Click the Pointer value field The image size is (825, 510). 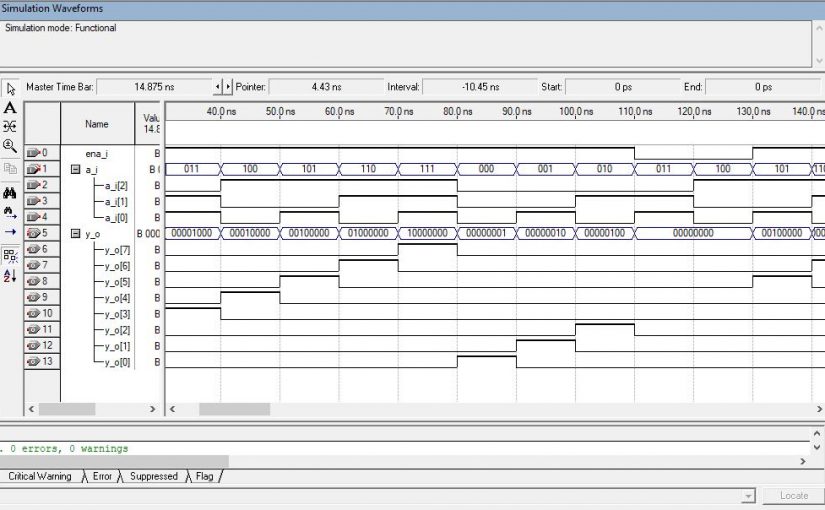[x=326, y=87]
